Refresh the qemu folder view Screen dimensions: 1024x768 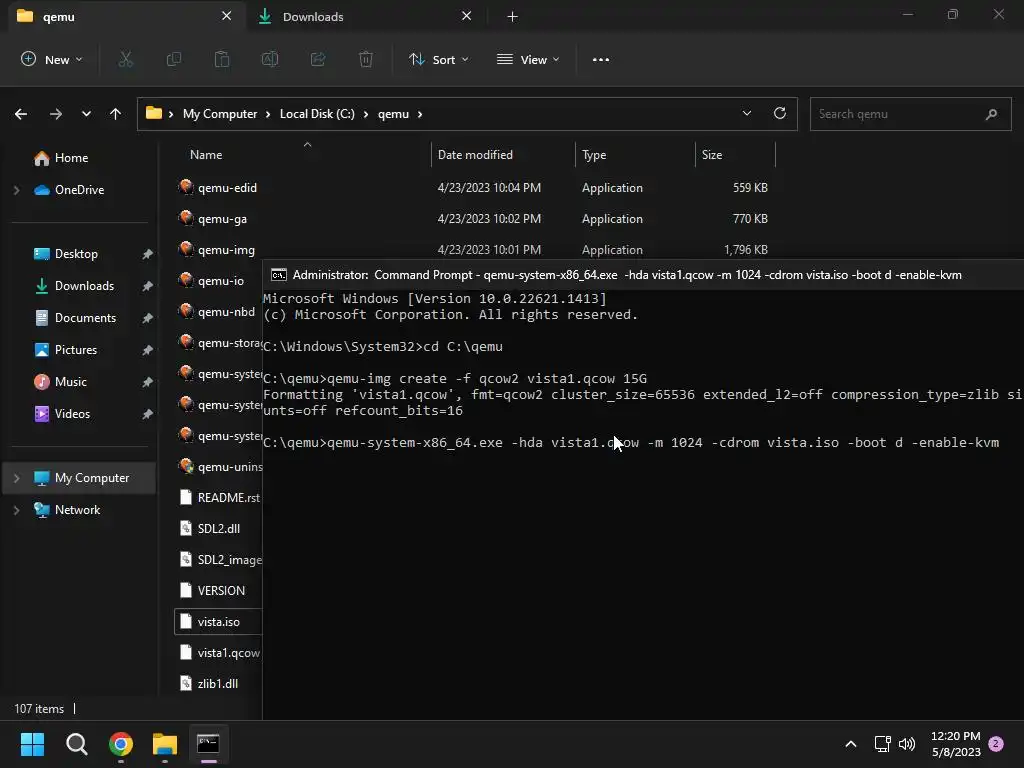pos(780,114)
